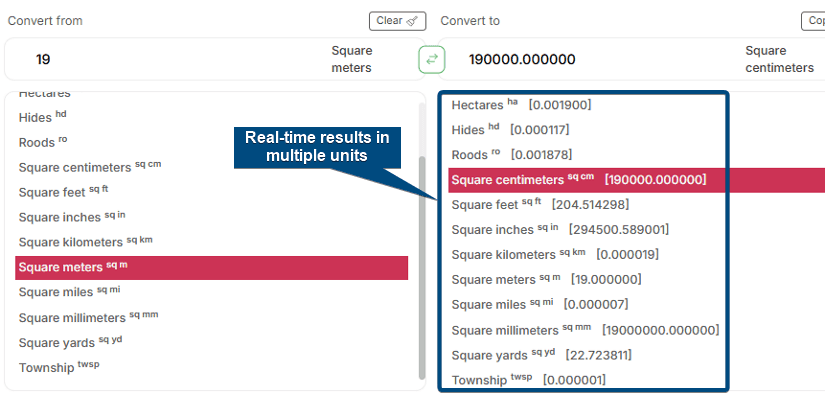Viewport: 825px width, 394px height.
Task: Select Square millimeters [19000000.000000] result
Action: [x=585, y=330]
